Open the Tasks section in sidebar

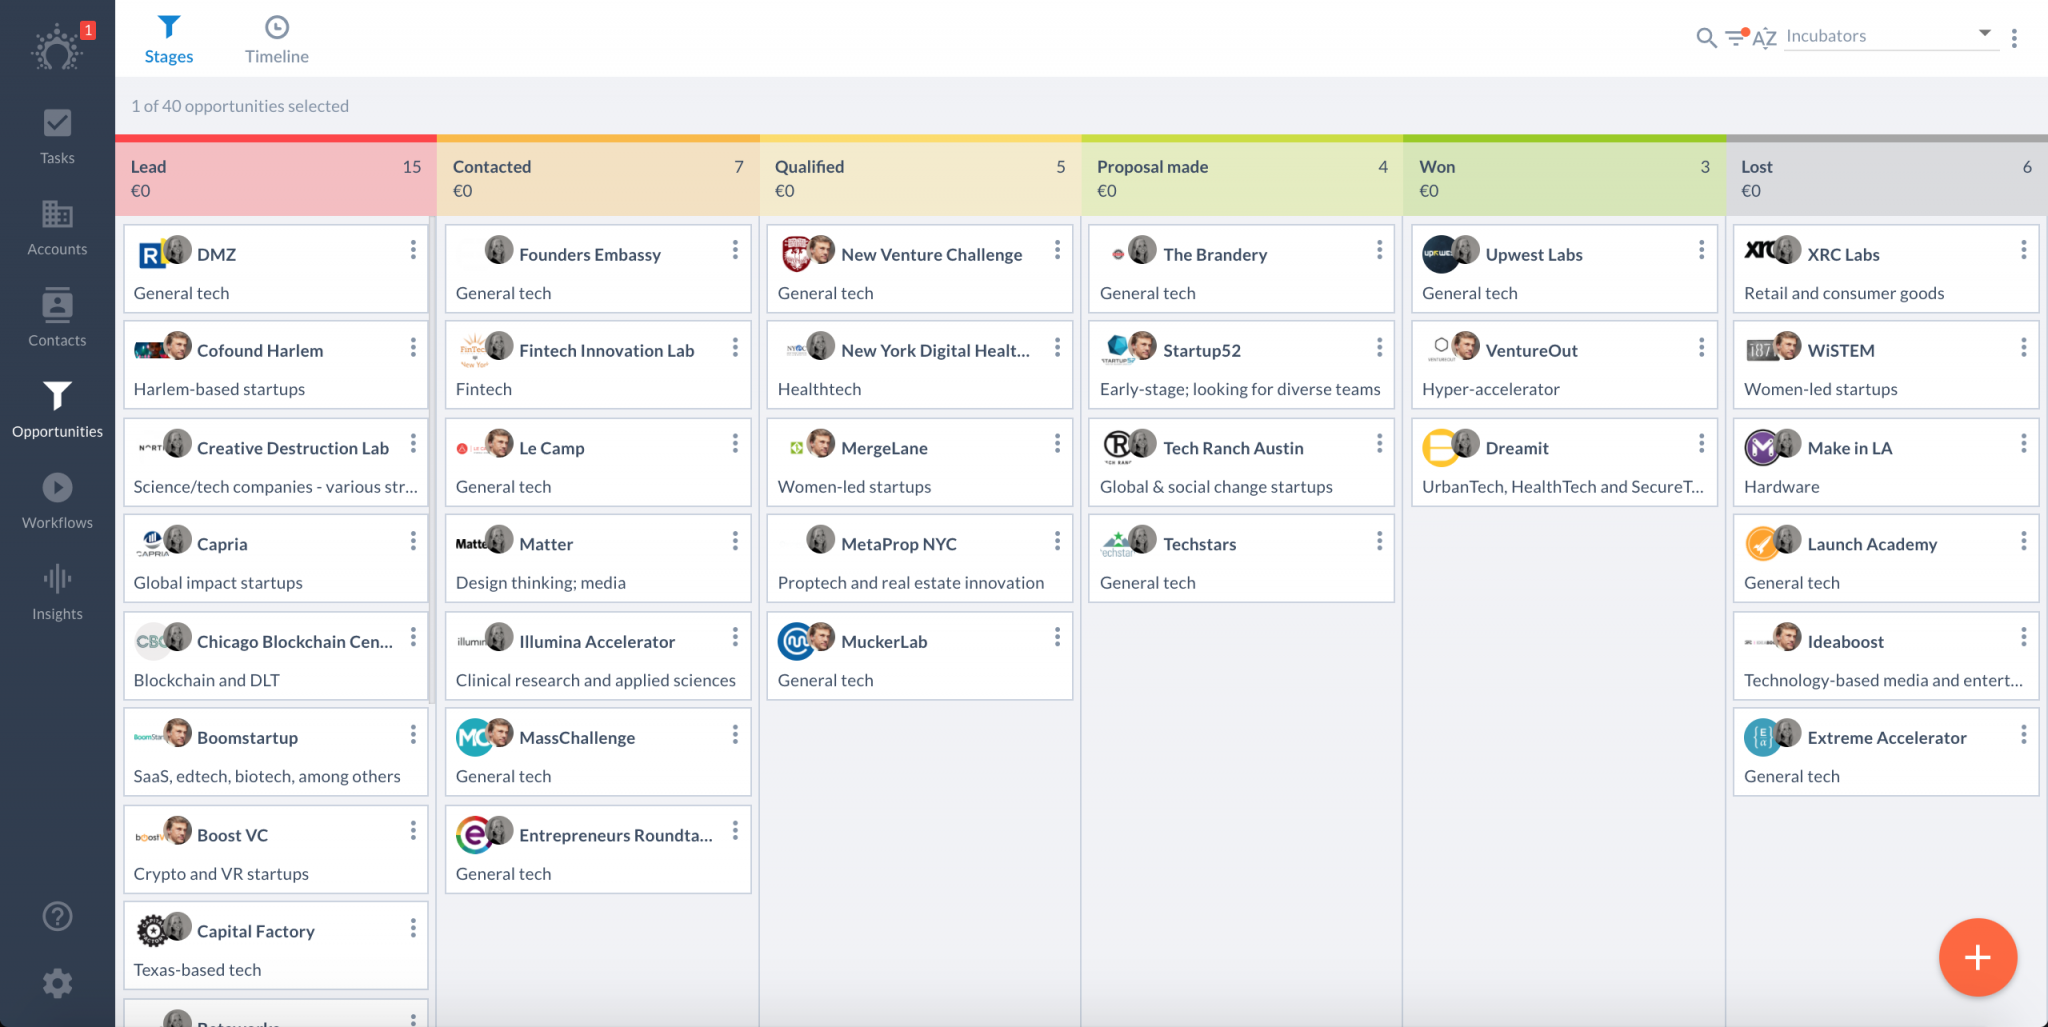57,136
